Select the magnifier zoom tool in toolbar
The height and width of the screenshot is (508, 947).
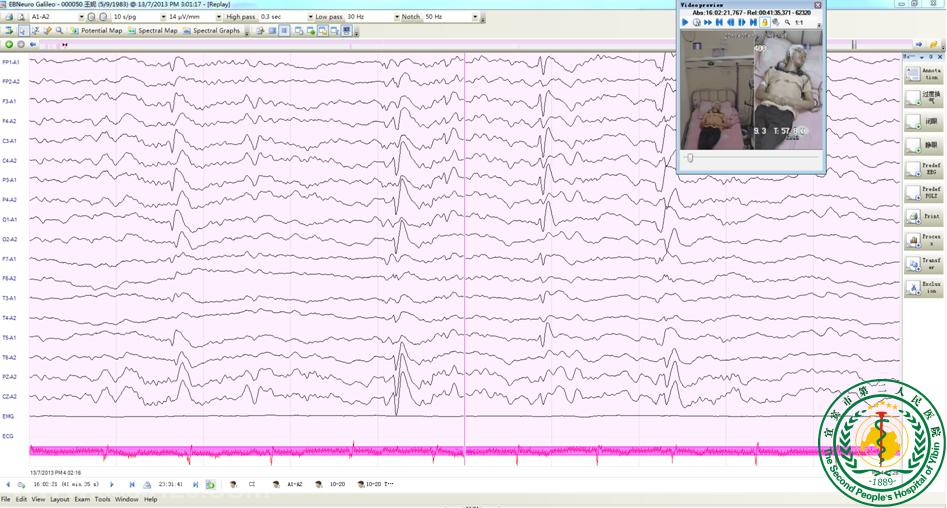coord(59,31)
